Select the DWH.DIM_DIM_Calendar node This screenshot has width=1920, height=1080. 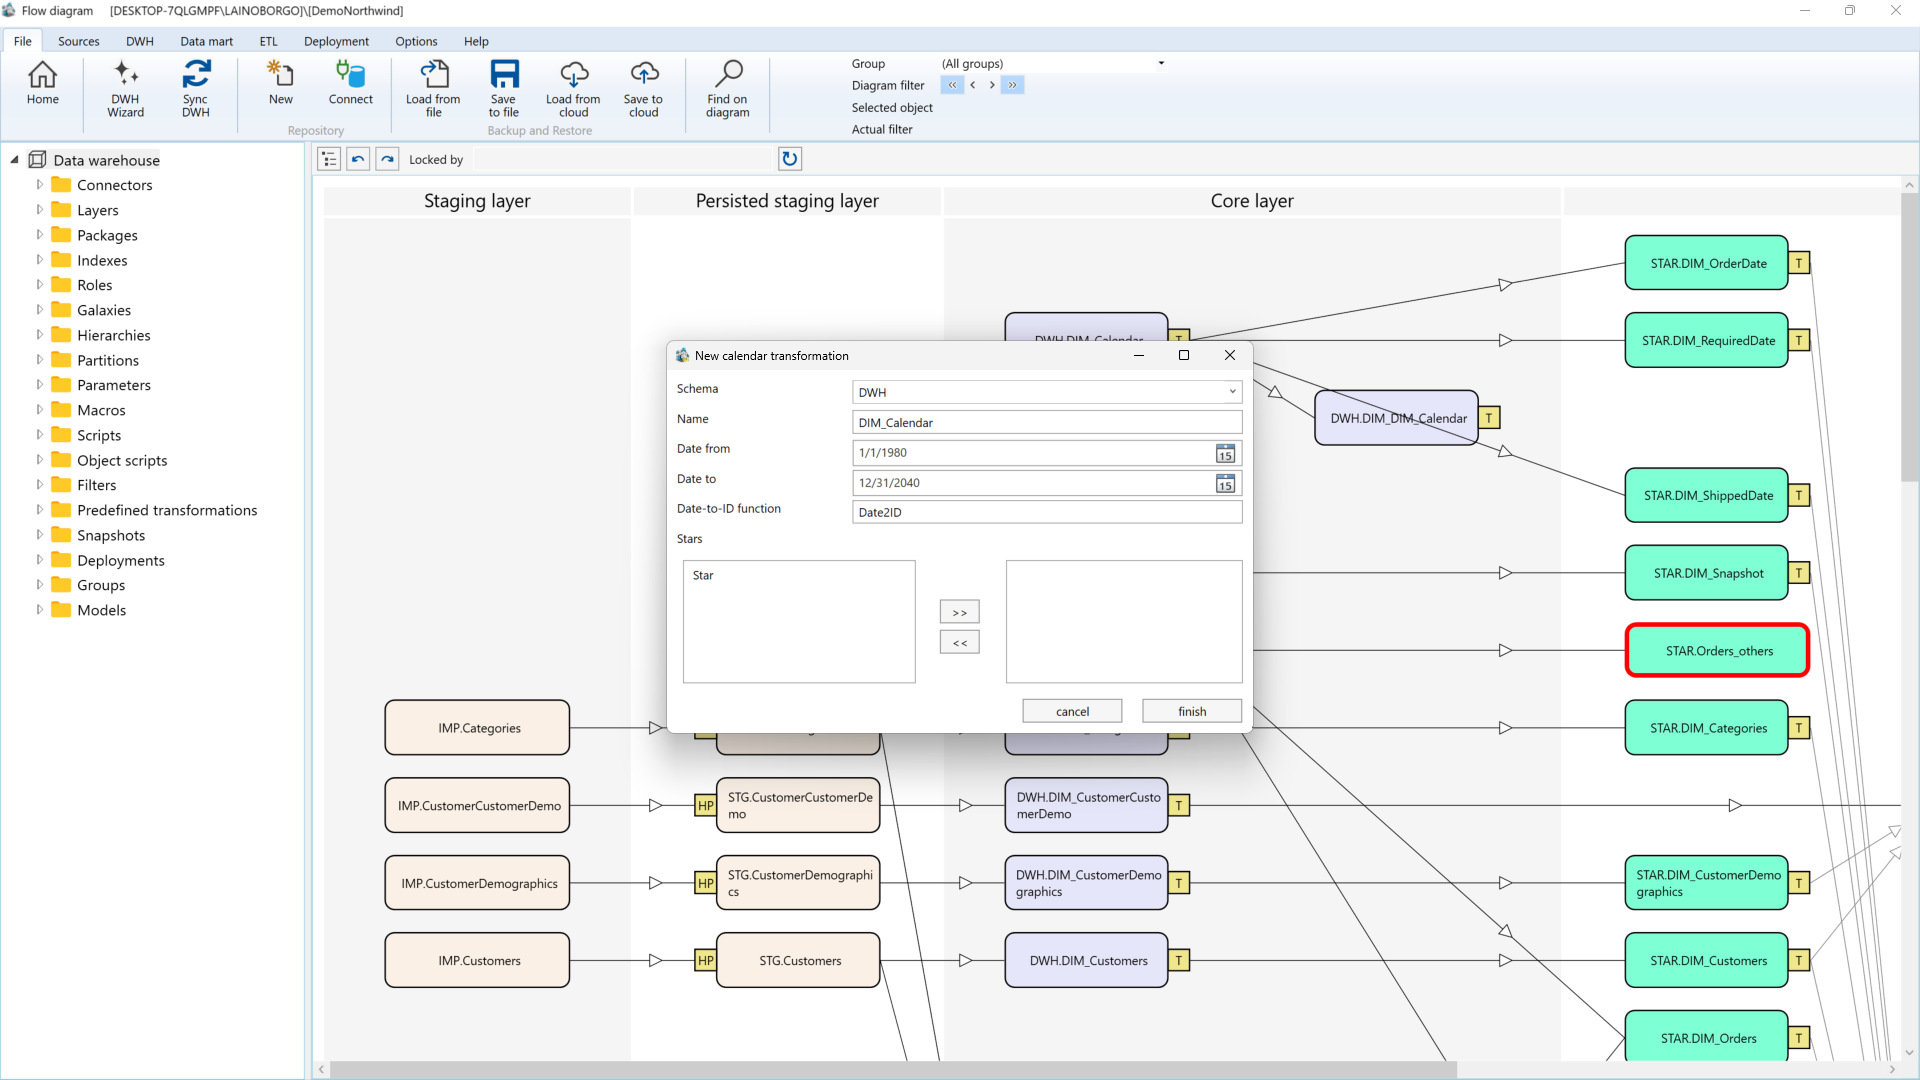click(x=1397, y=418)
